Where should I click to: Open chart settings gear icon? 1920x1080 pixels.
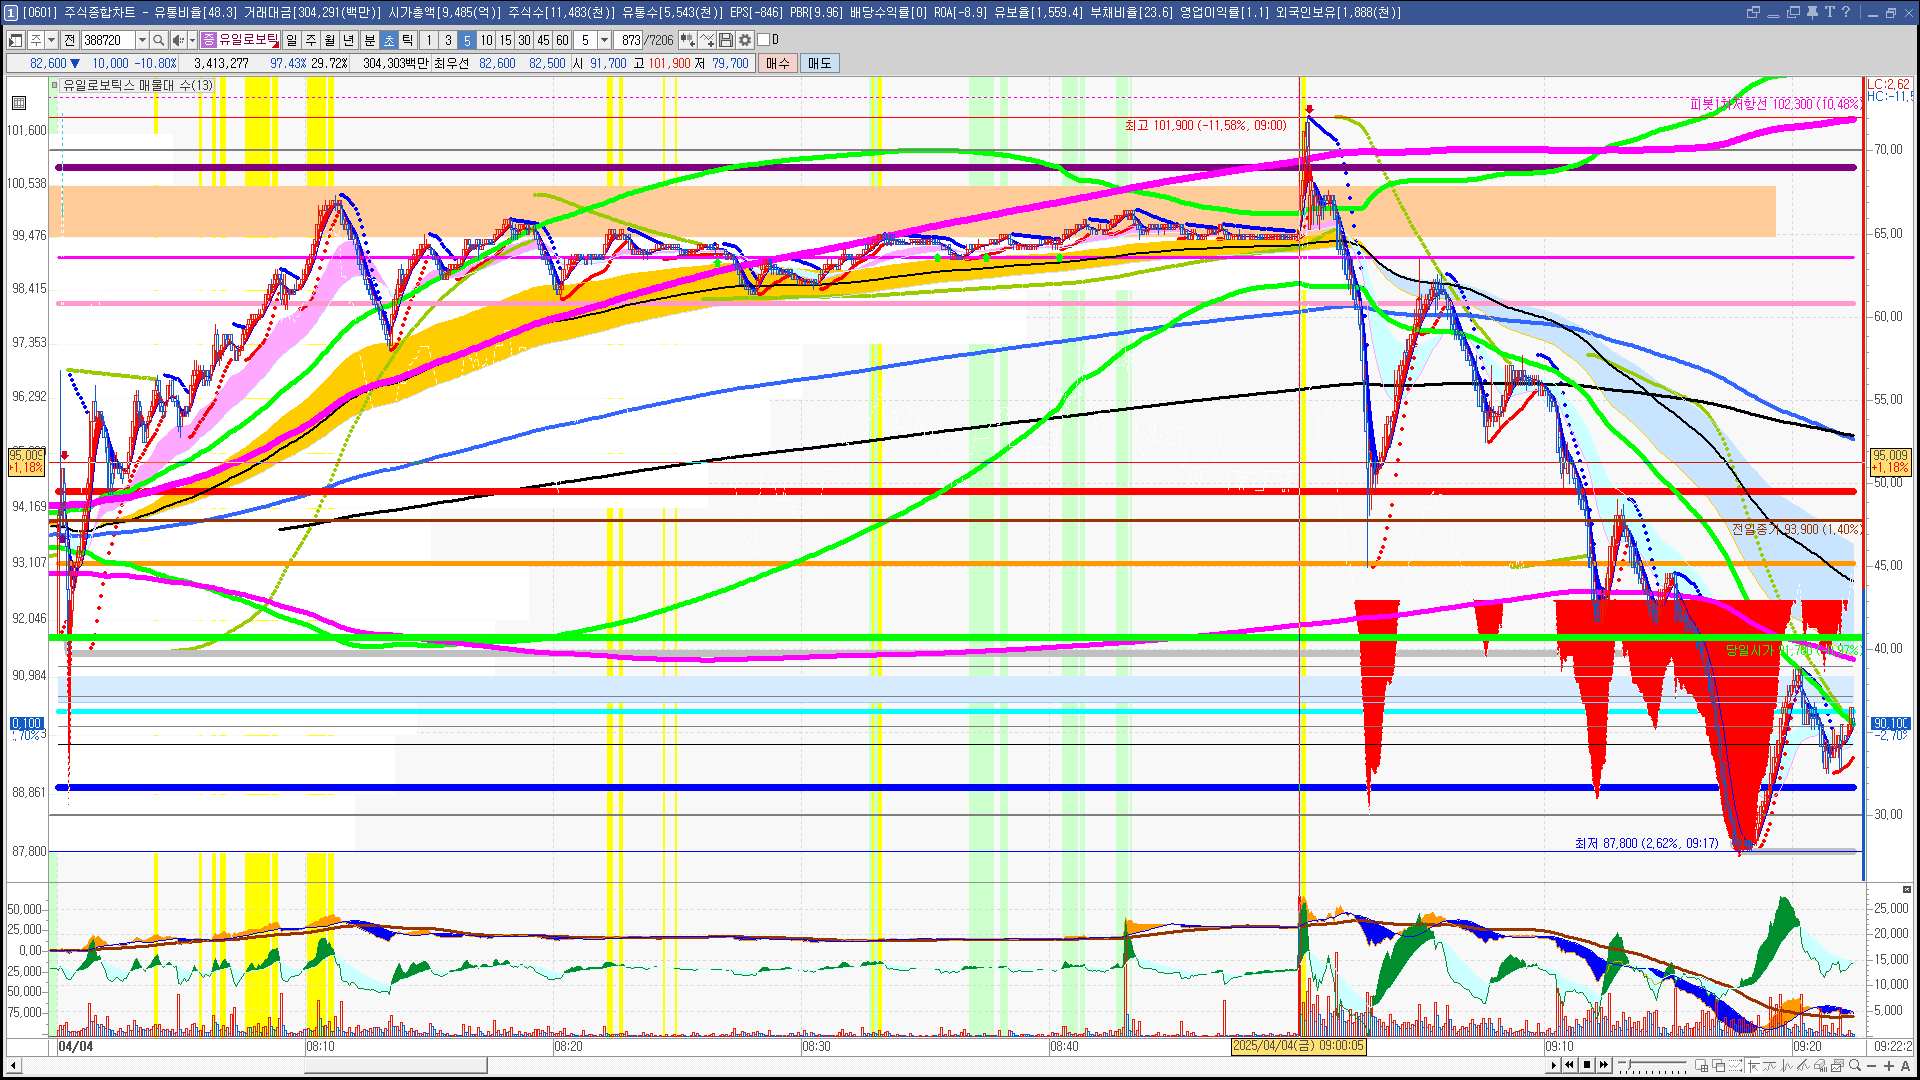(x=745, y=40)
